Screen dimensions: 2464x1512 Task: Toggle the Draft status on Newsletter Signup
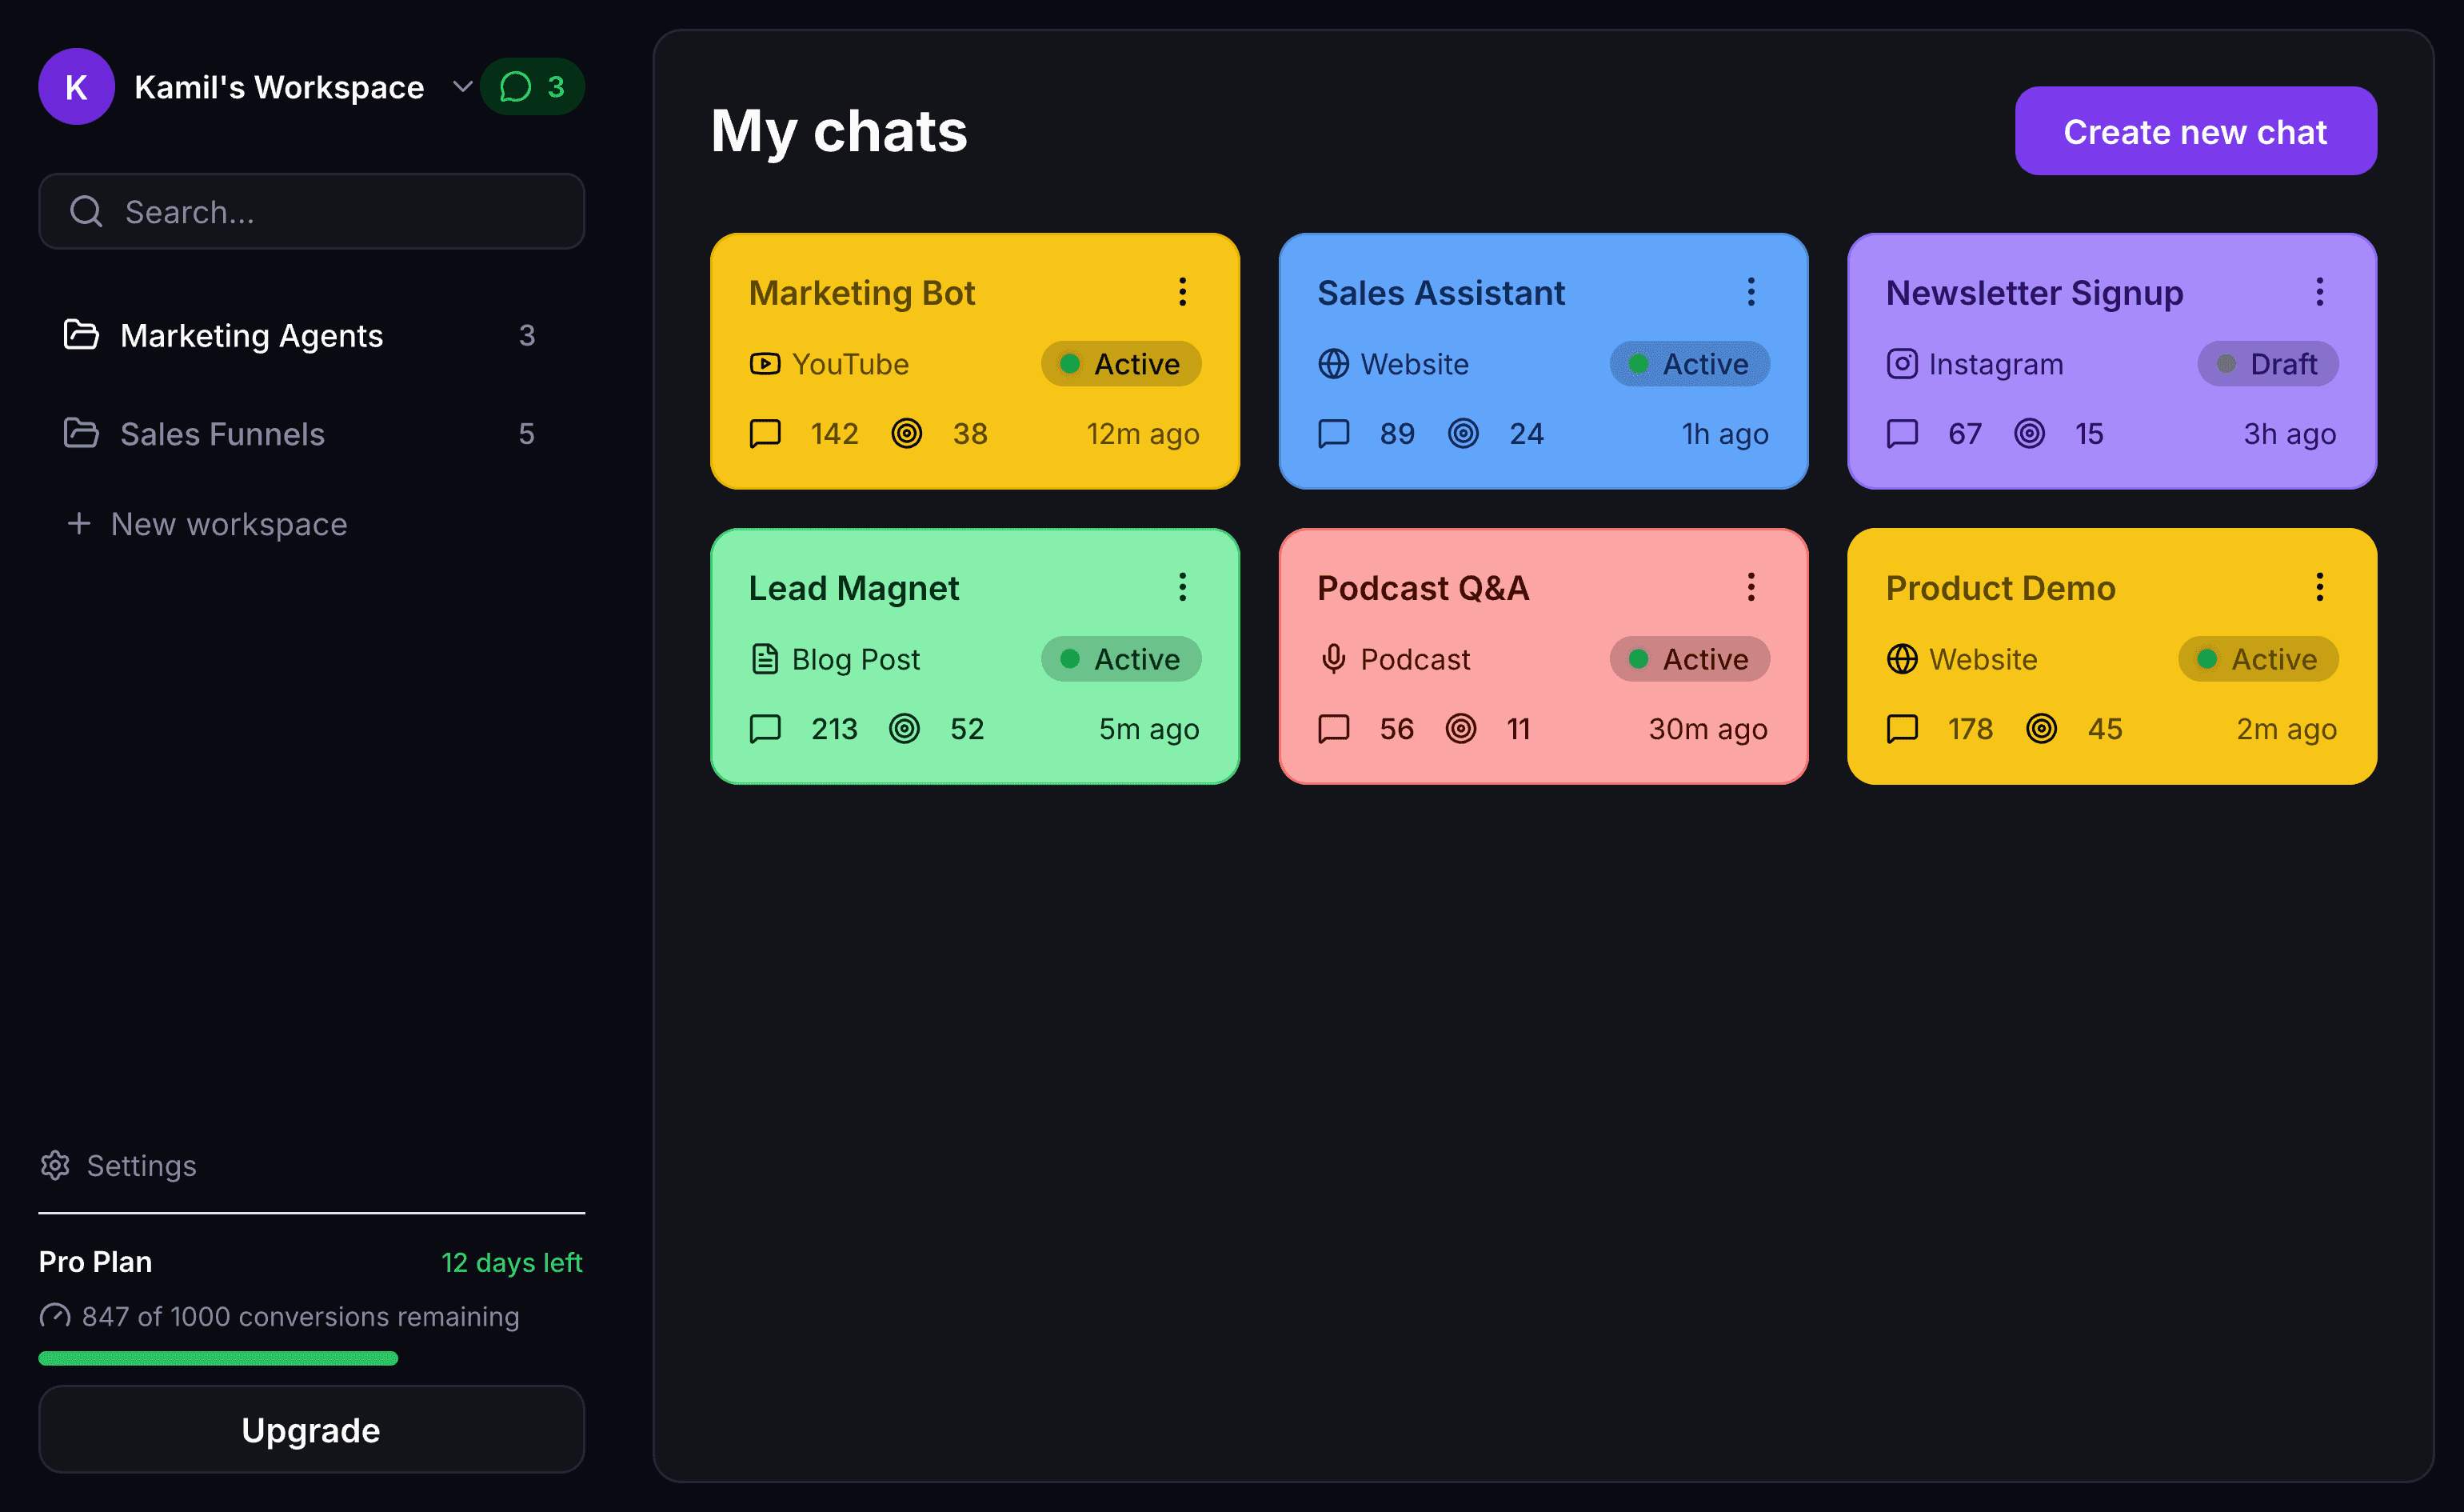2267,364
